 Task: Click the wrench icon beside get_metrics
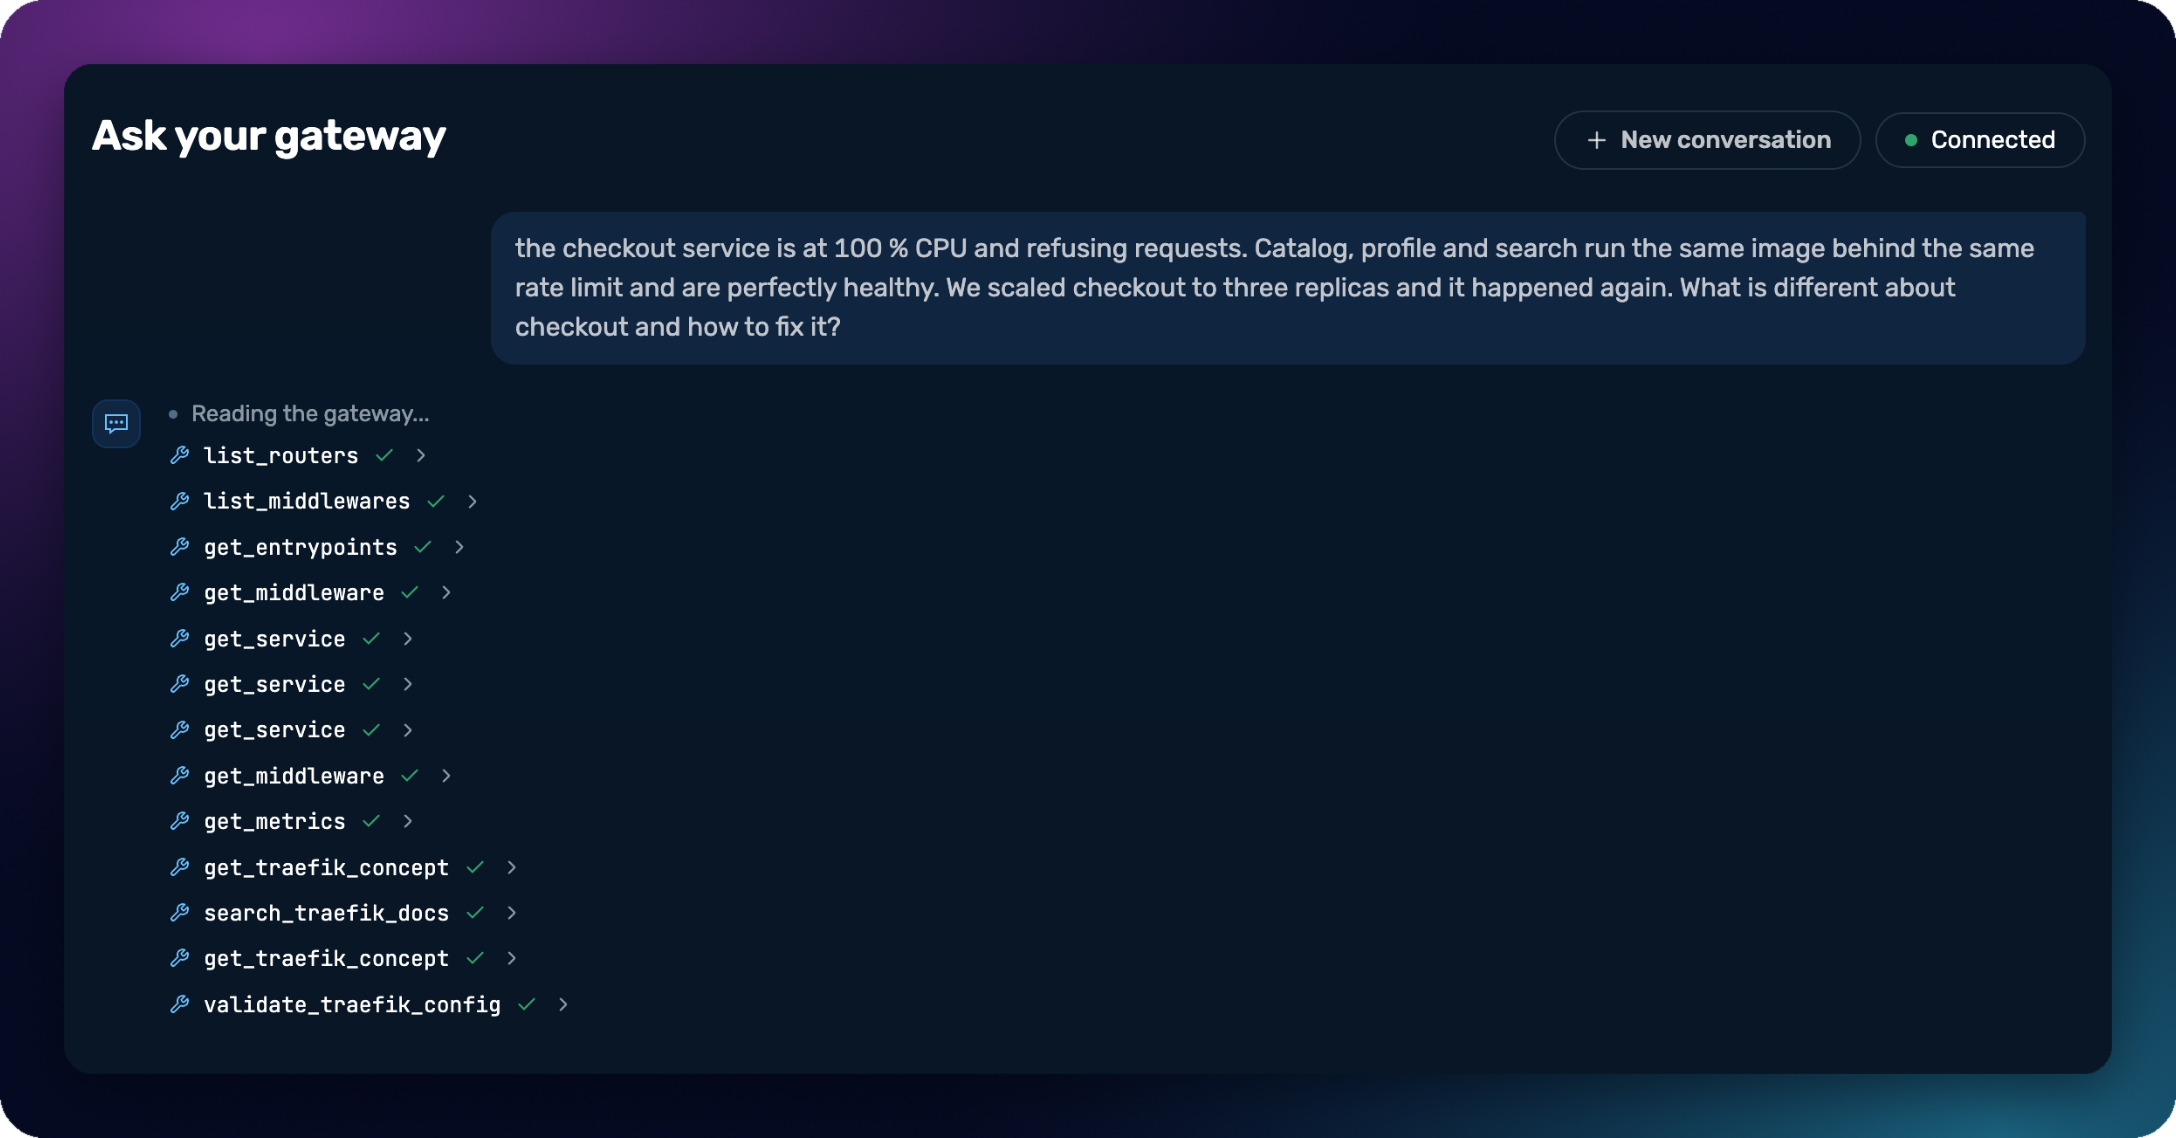tap(180, 821)
